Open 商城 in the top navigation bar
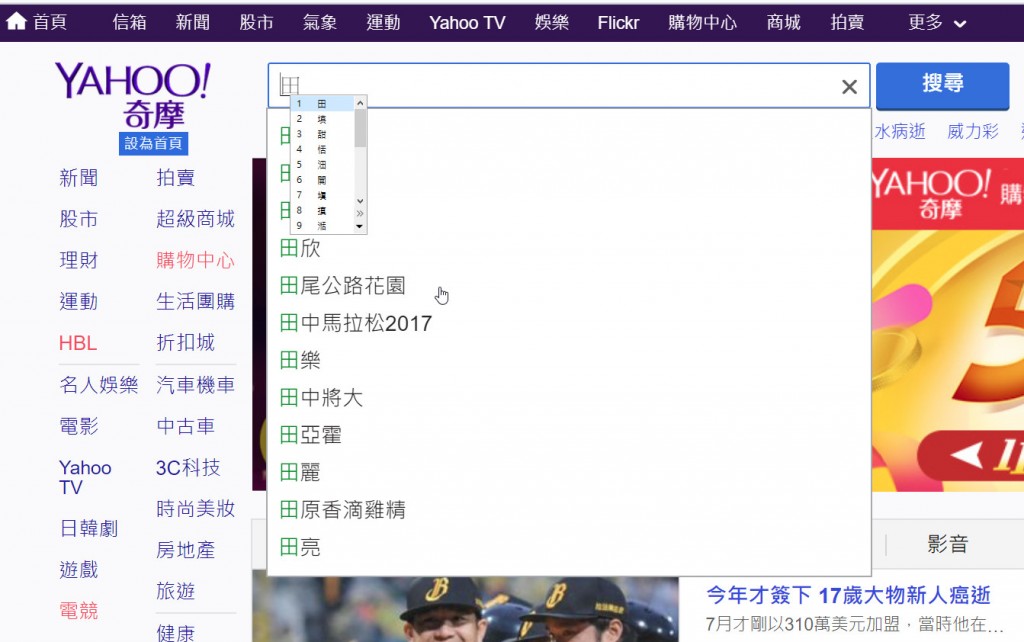This screenshot has height=642, width=1024. pyautogui.click(x=784, y=23)
